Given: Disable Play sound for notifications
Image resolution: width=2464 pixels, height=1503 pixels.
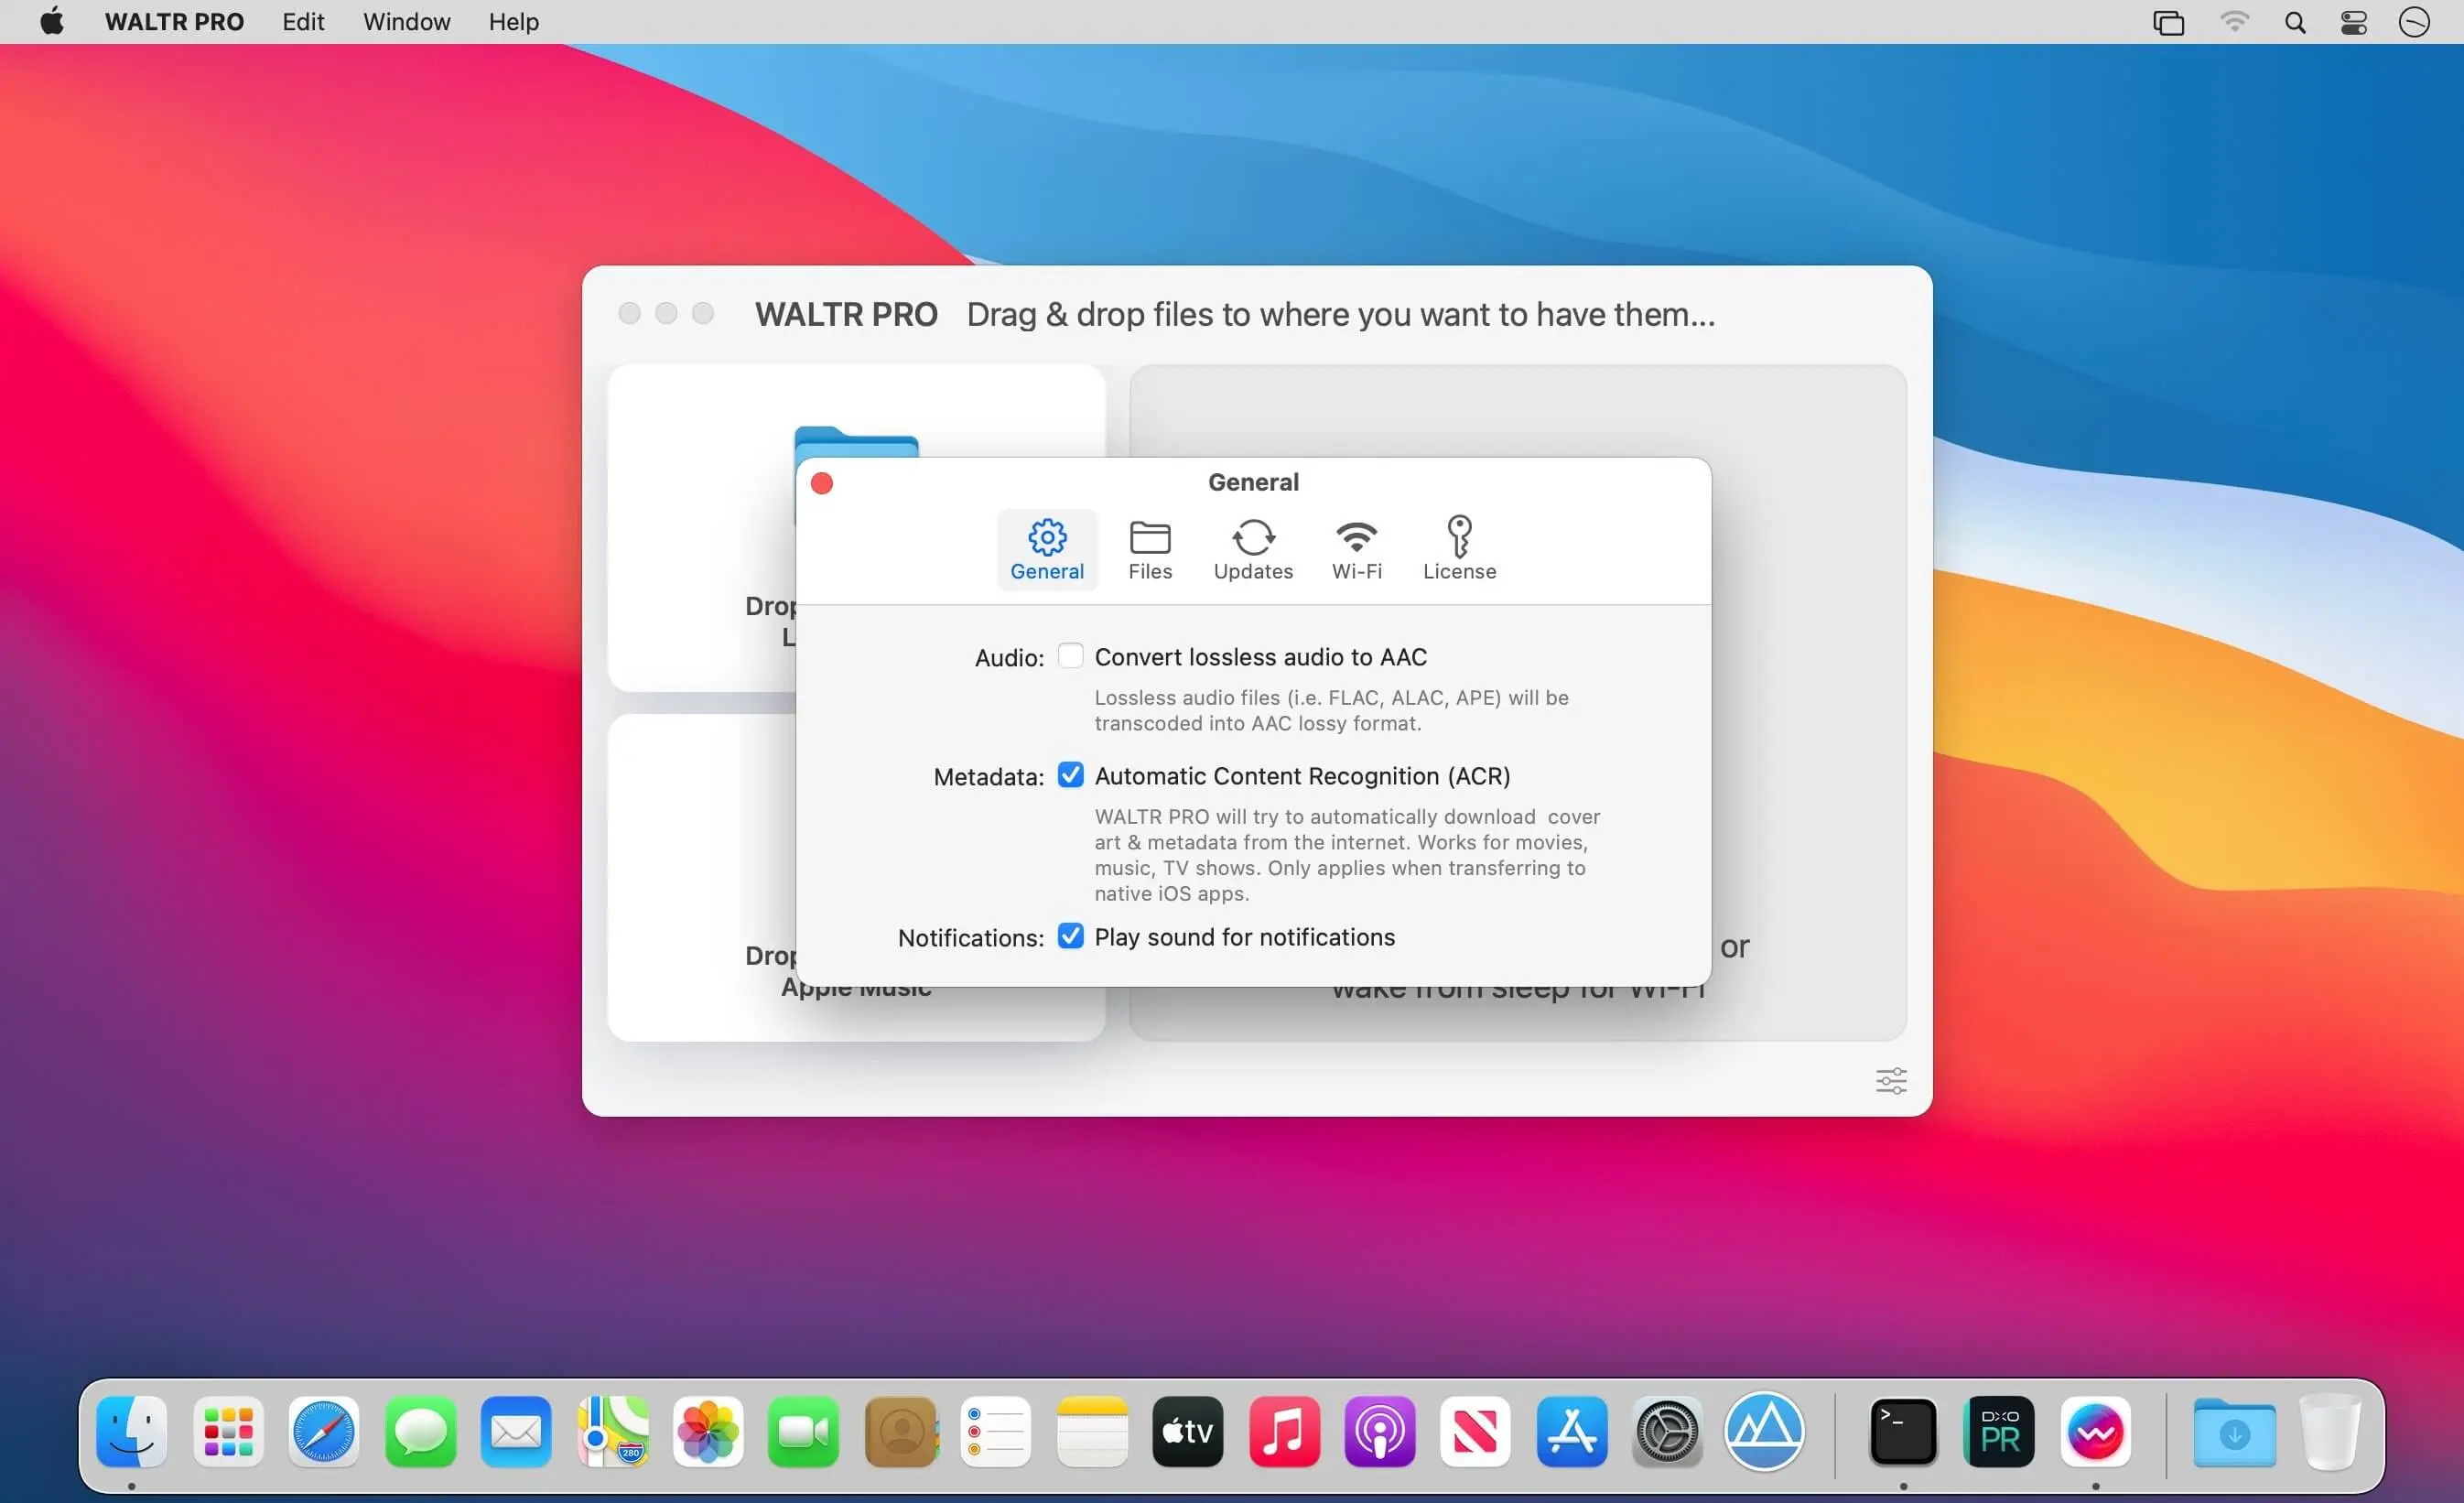Looking at the screenshot, I should pos(1070,936).
